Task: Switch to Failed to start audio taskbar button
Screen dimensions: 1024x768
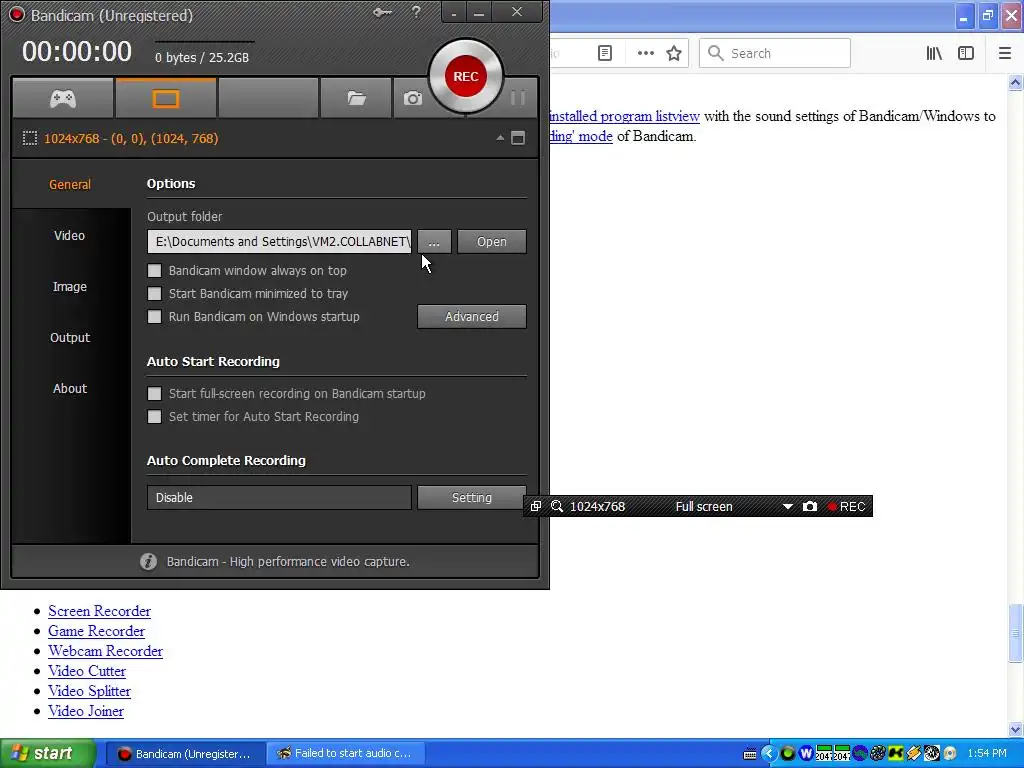Action: click(x=345, y=754)
